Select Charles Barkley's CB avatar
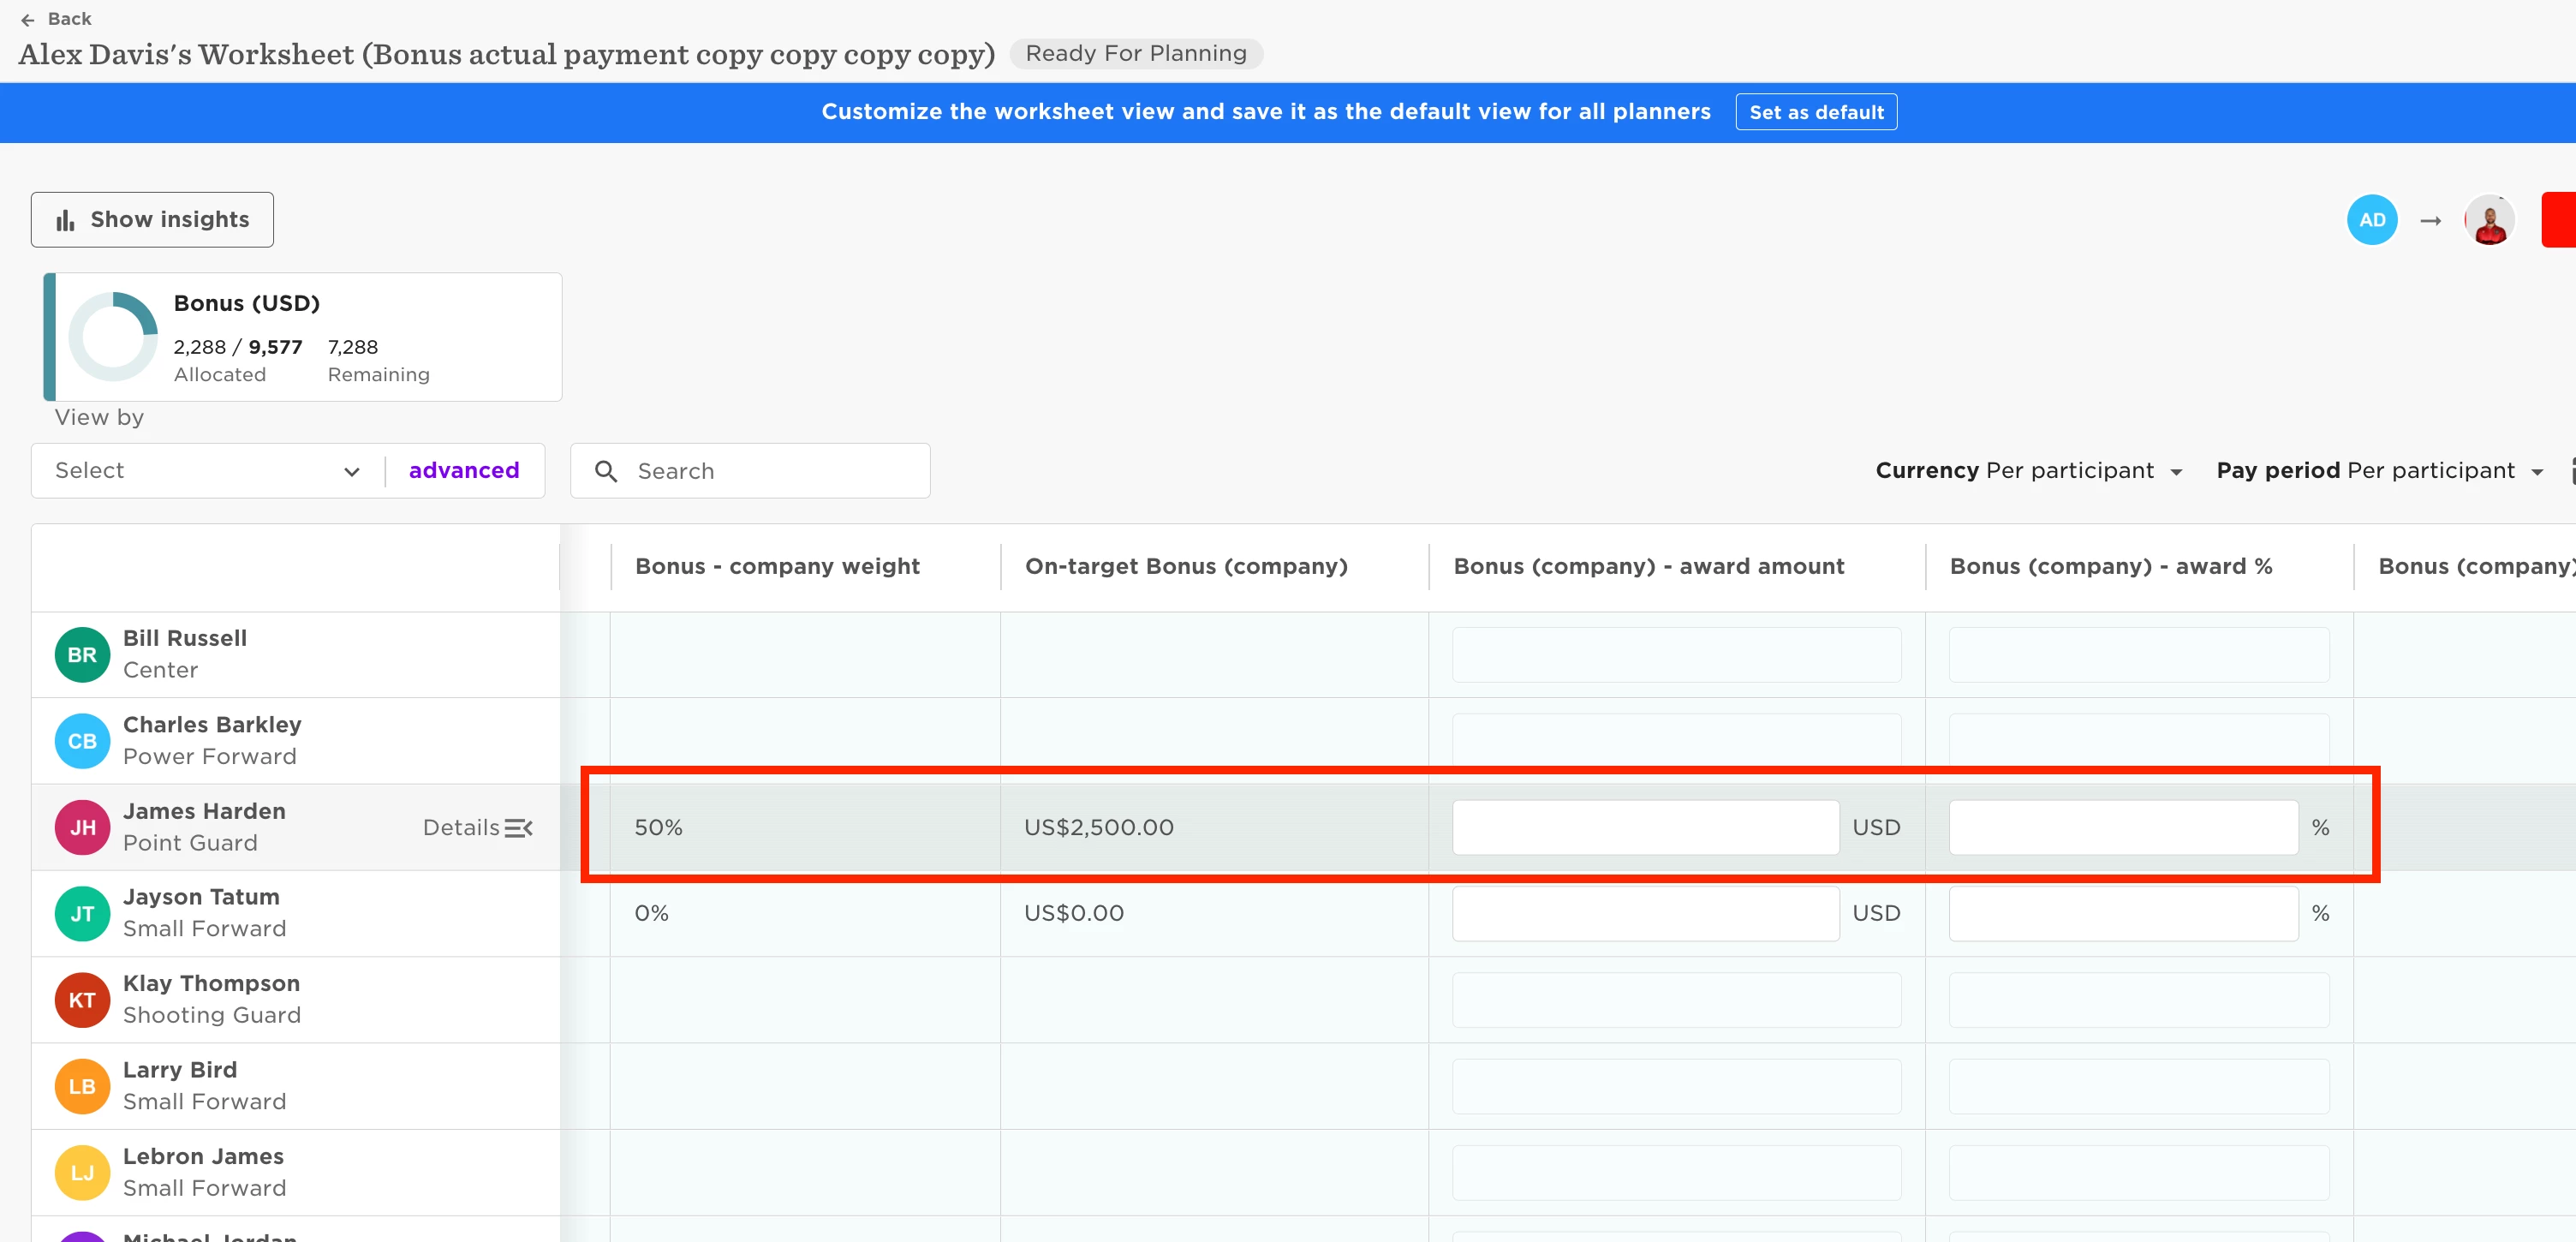The height and width of the screenshot is (1242, 2576). pyautogui.click(x=82, y=741)
